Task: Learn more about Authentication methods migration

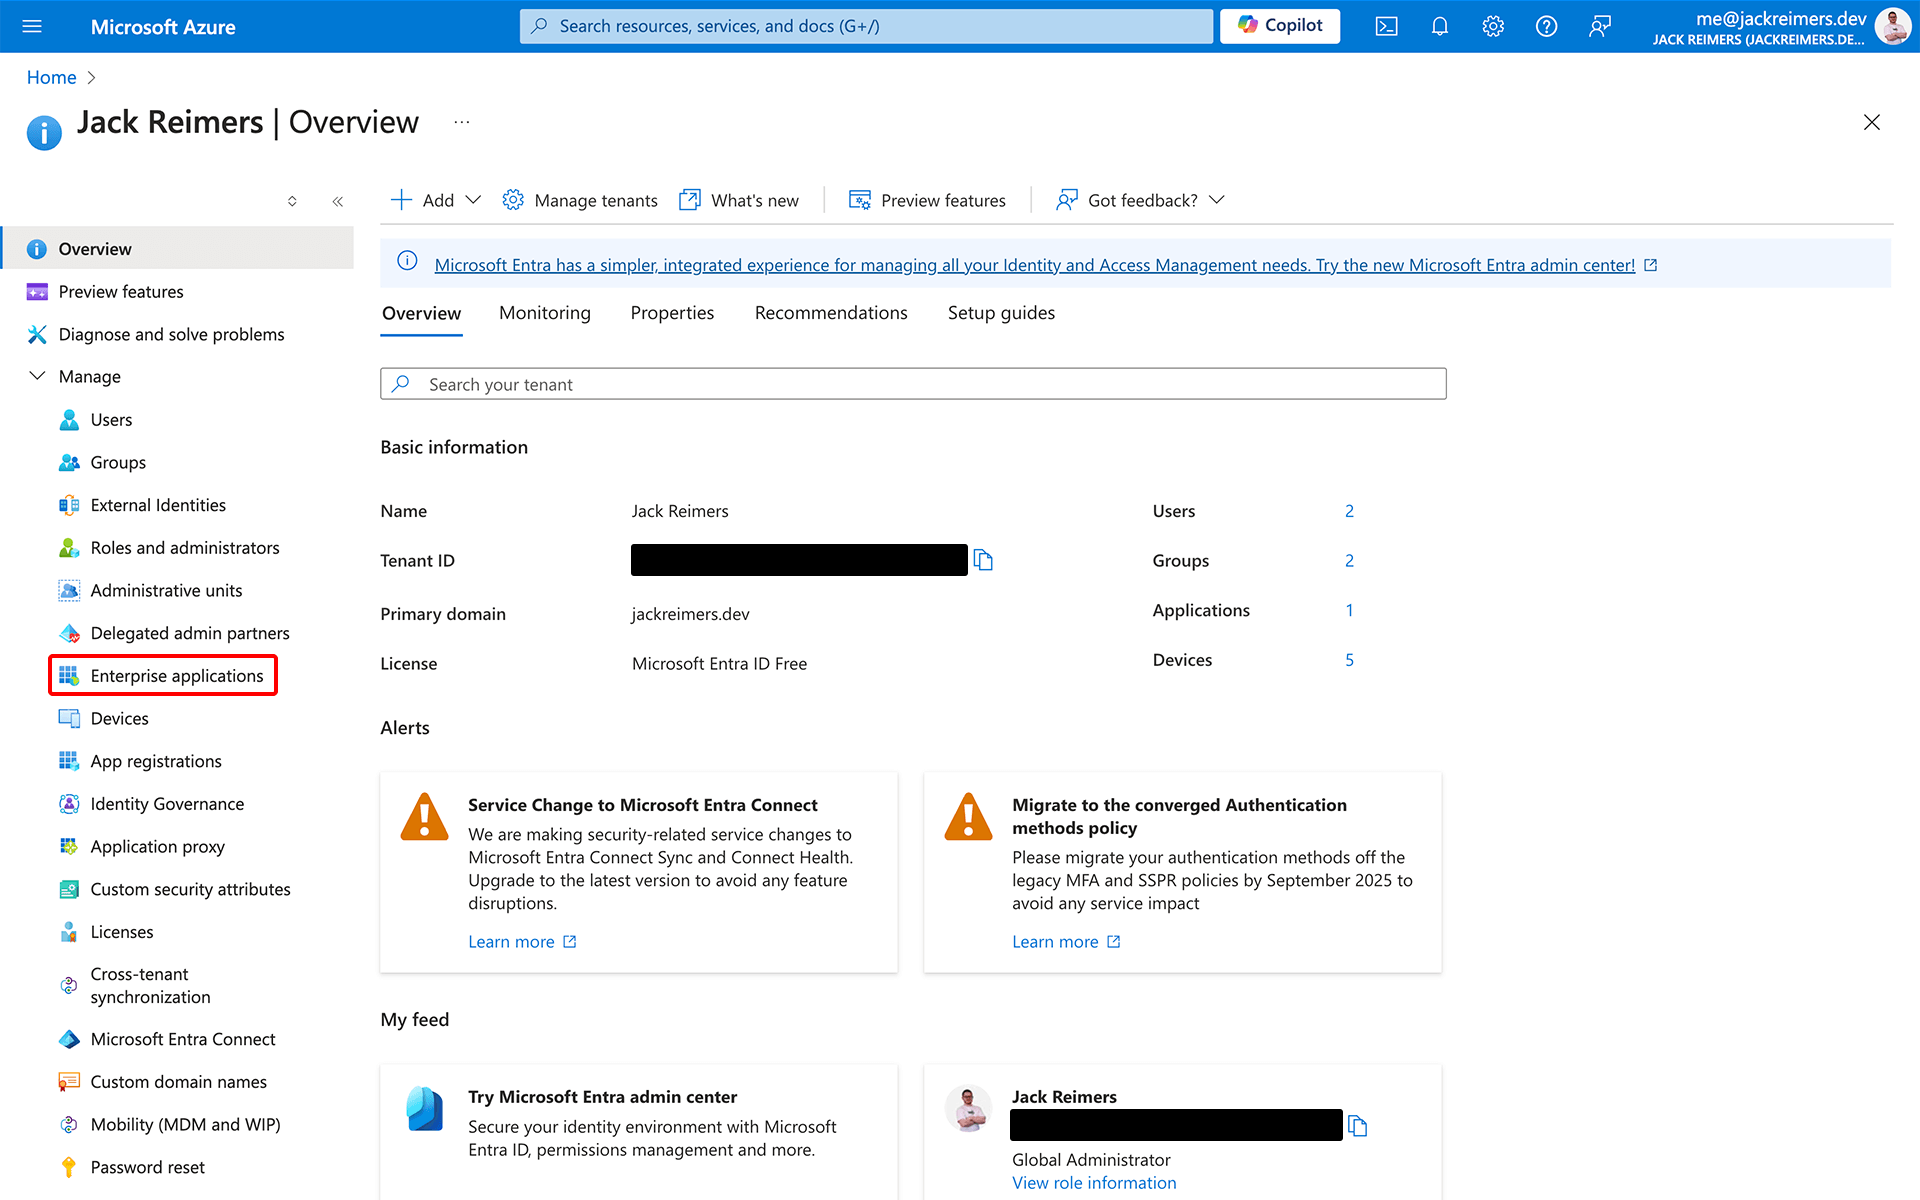Action: point(1066,942)
